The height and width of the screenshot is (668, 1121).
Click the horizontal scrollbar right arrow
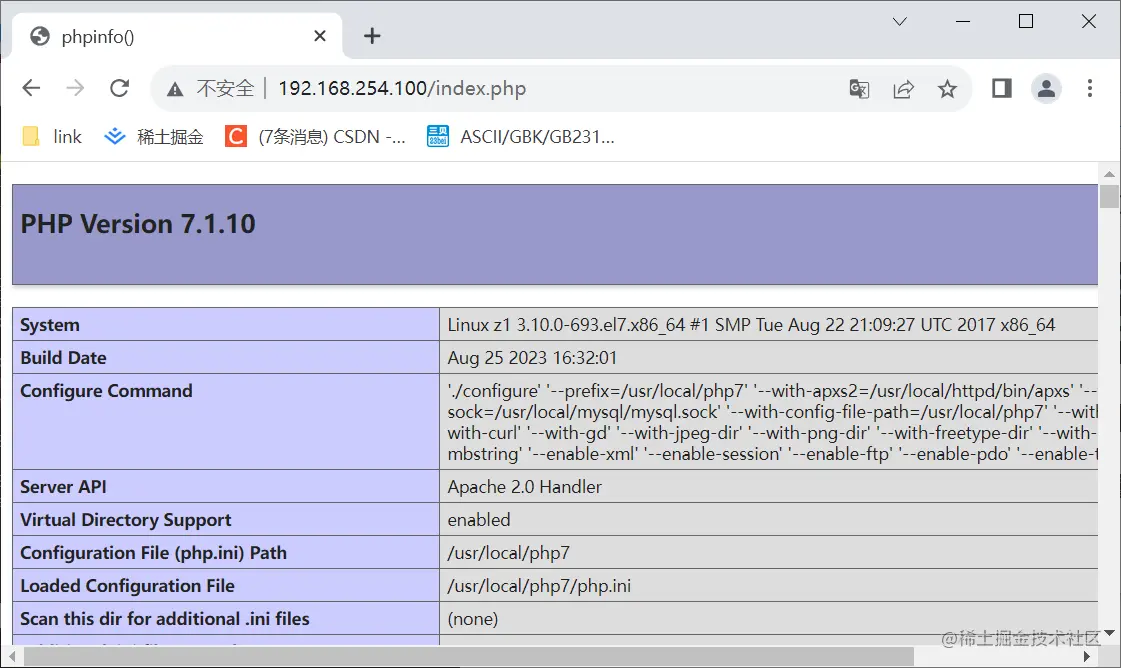click(1087, 656)
